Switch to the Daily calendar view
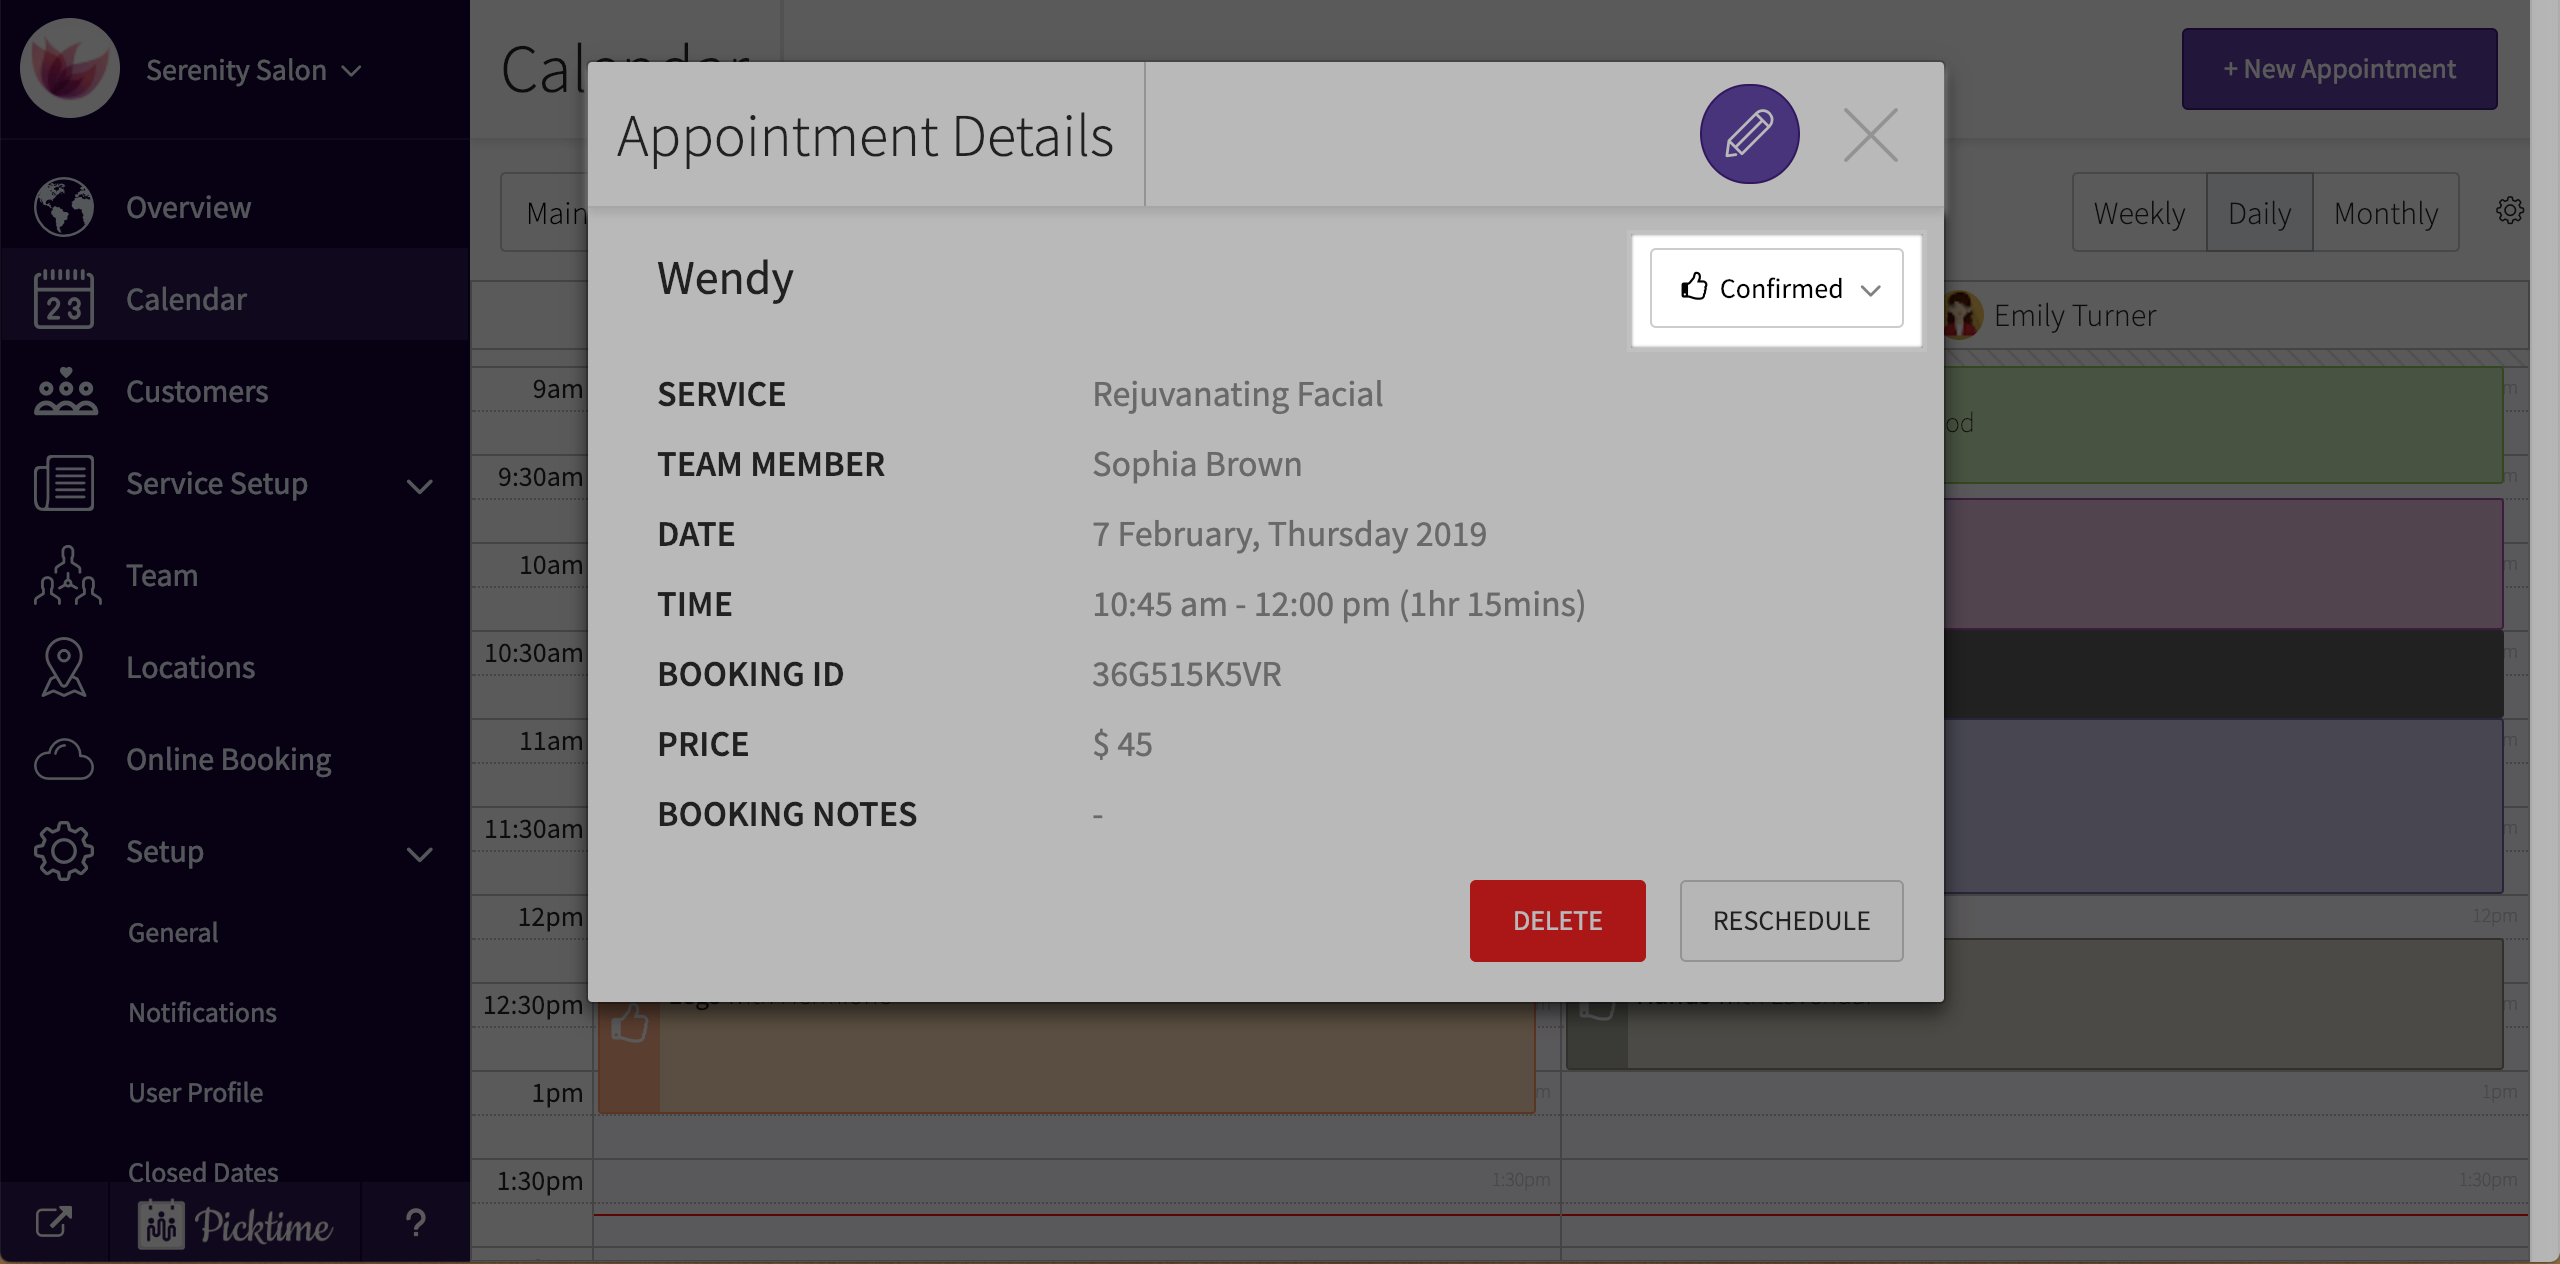2560x1264 pixels. coord(2259,212)
